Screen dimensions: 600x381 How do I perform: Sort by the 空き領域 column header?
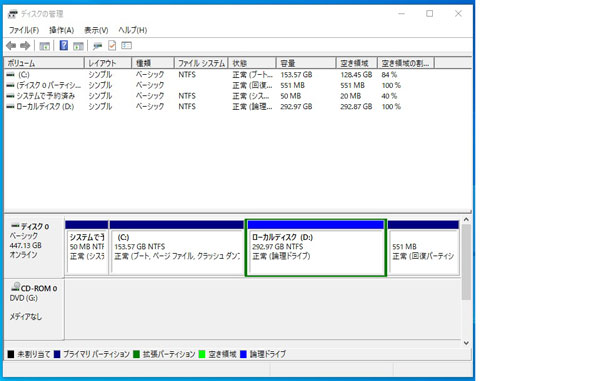point(357,63)
